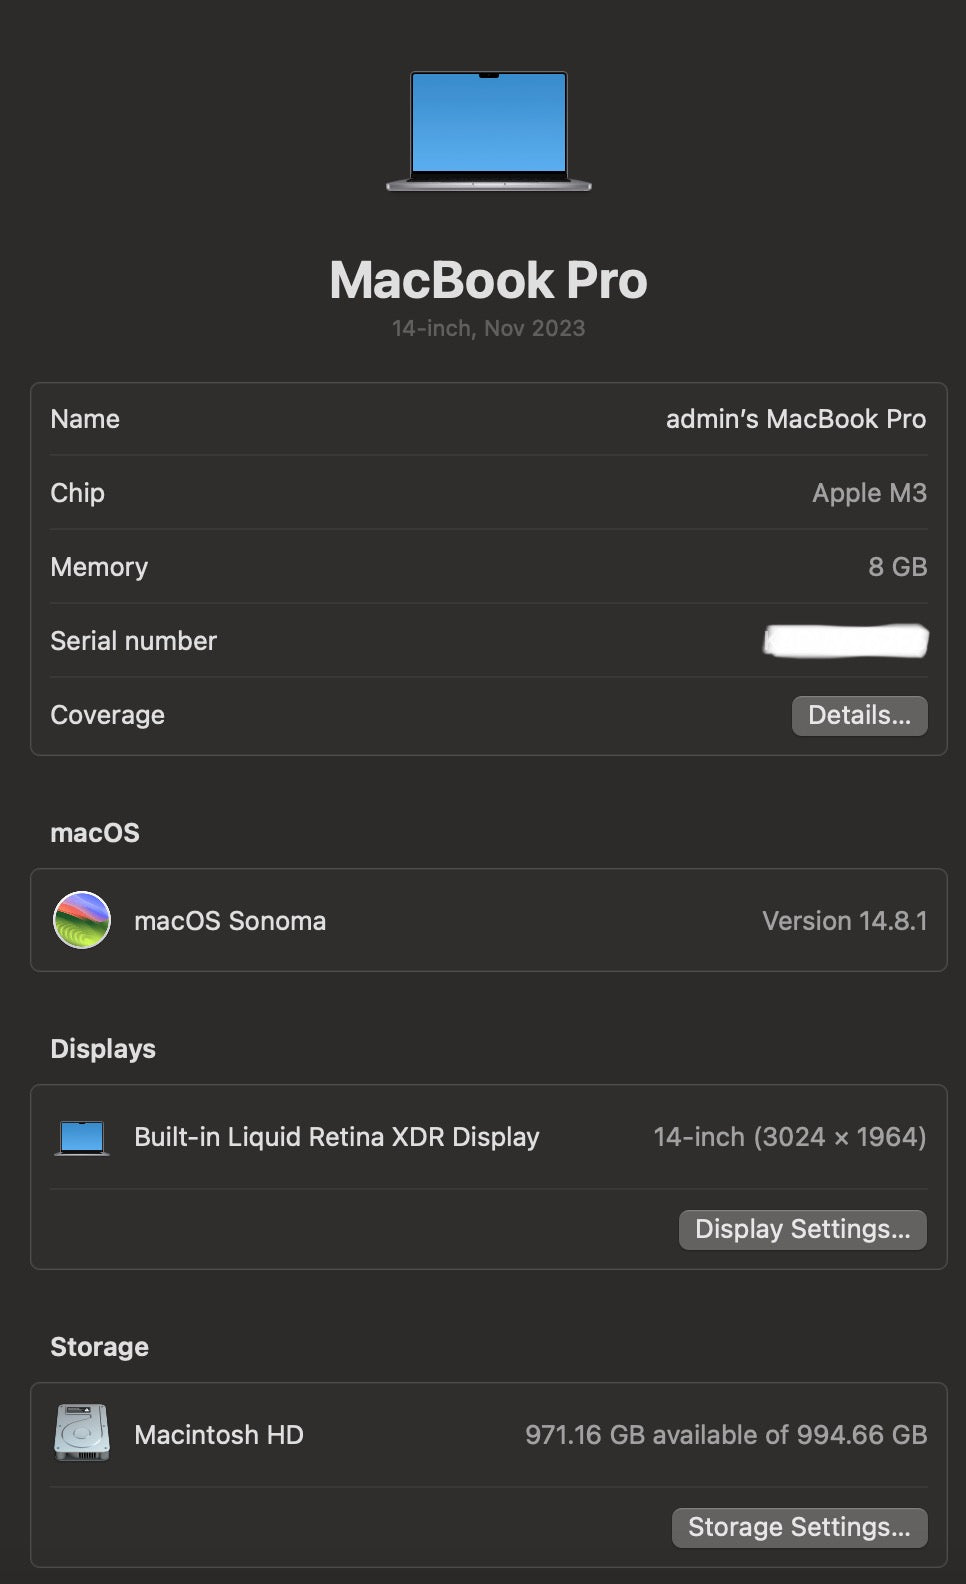
Task: Click the admin's MacBook Pro name field
Action: click(x=795, y=419)
